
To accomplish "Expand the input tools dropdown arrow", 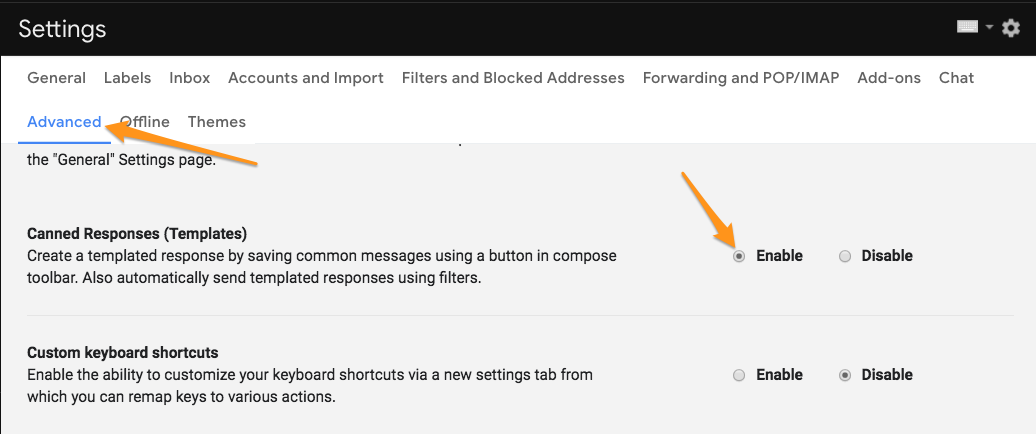I will 989,28.
